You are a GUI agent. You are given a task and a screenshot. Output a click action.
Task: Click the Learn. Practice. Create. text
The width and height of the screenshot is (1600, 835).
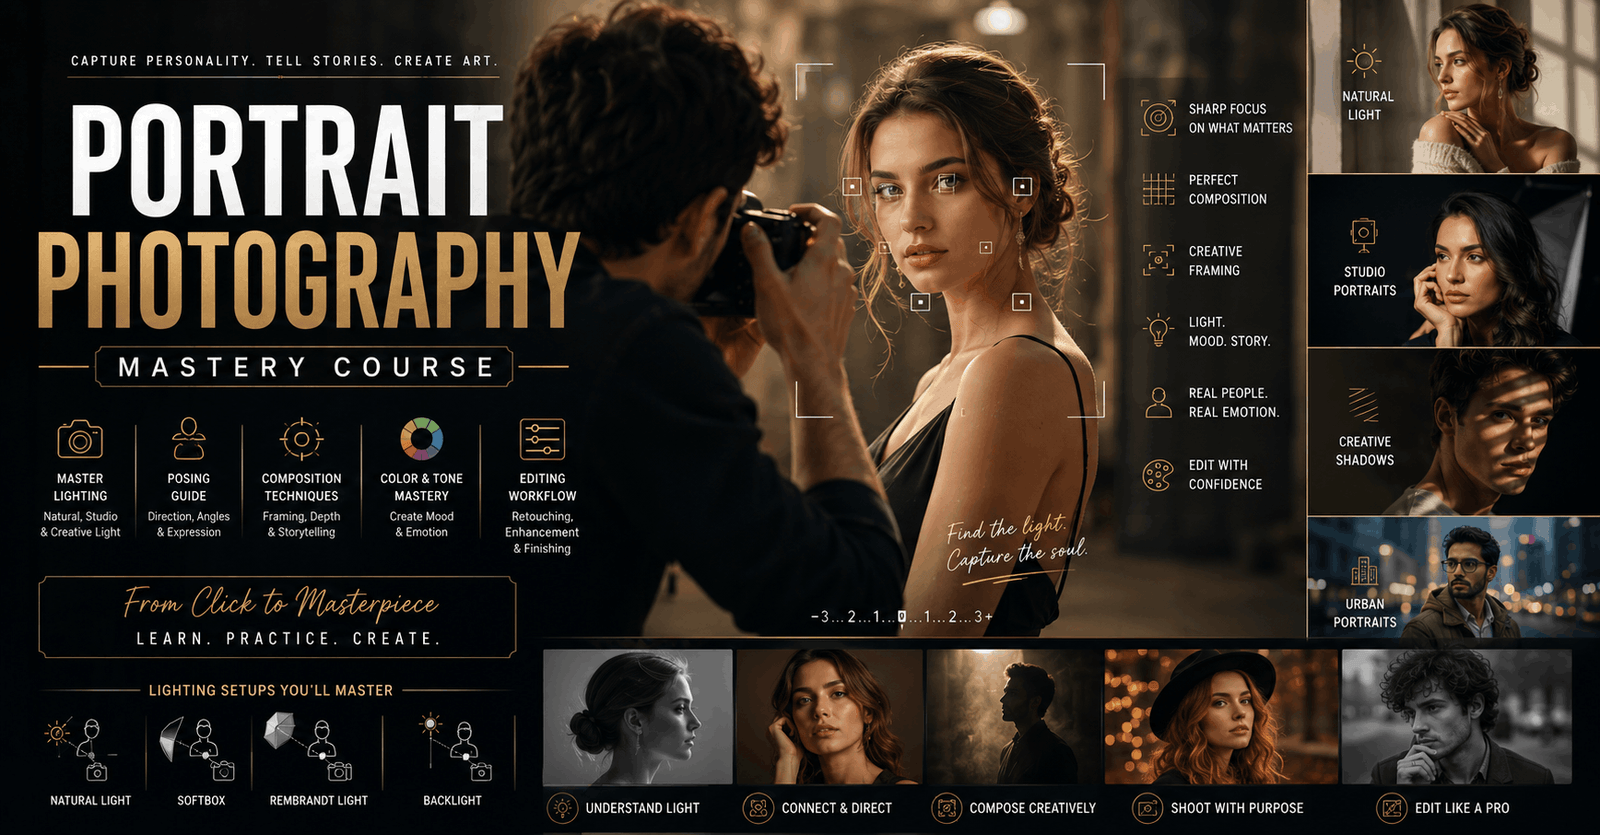pyautogui.click(x=288, y=638)
